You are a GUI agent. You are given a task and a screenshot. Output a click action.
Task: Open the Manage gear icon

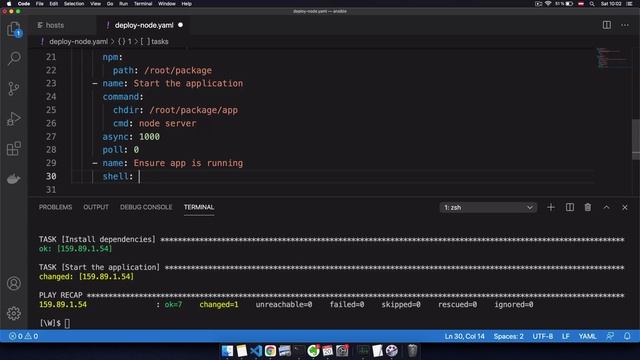pyautogui.click(x=13, y=313)
